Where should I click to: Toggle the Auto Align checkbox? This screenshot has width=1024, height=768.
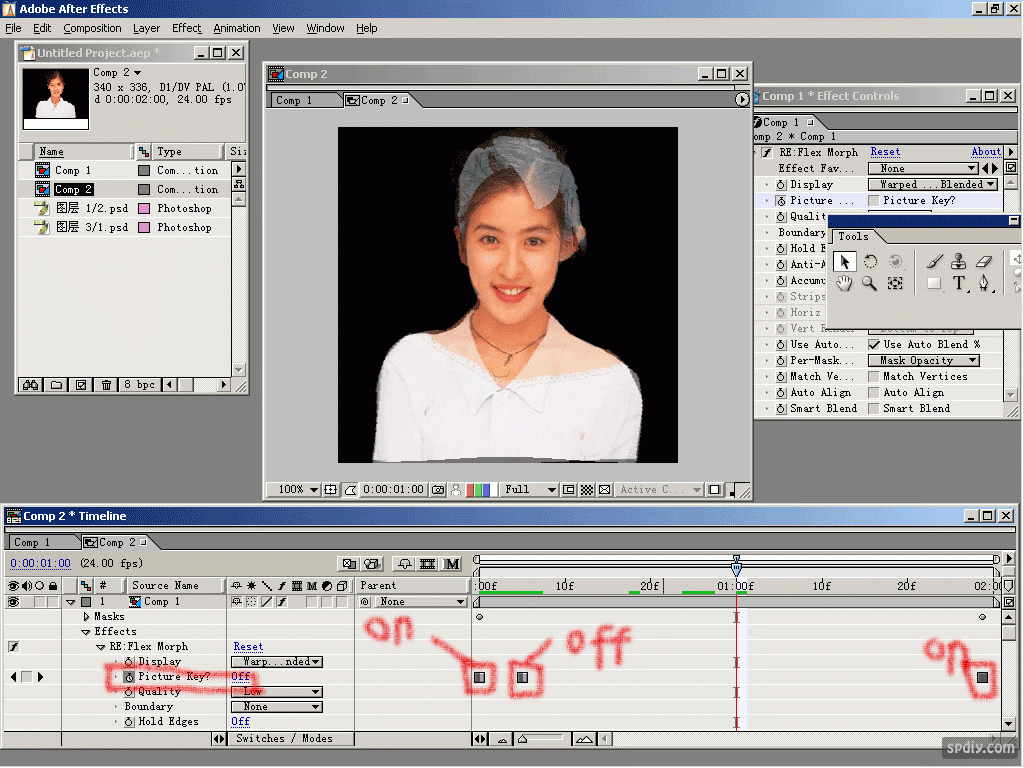click(x=874, y=393)
